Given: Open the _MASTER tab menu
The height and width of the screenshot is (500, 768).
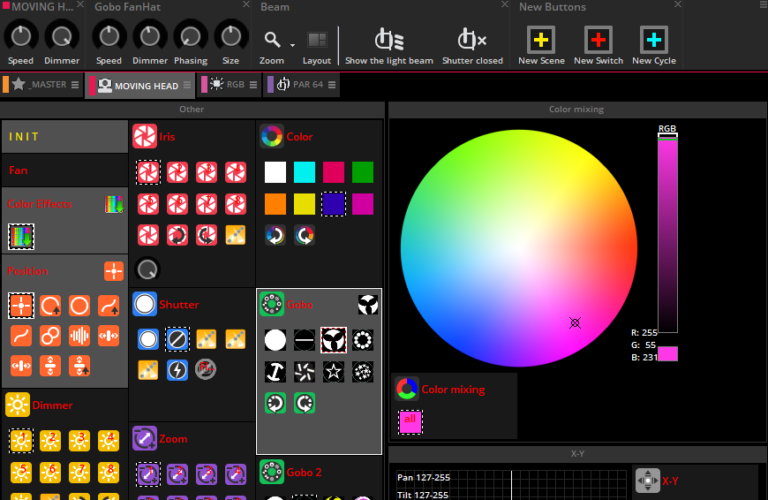Looking at the screenshot, I should coord(75,85).
